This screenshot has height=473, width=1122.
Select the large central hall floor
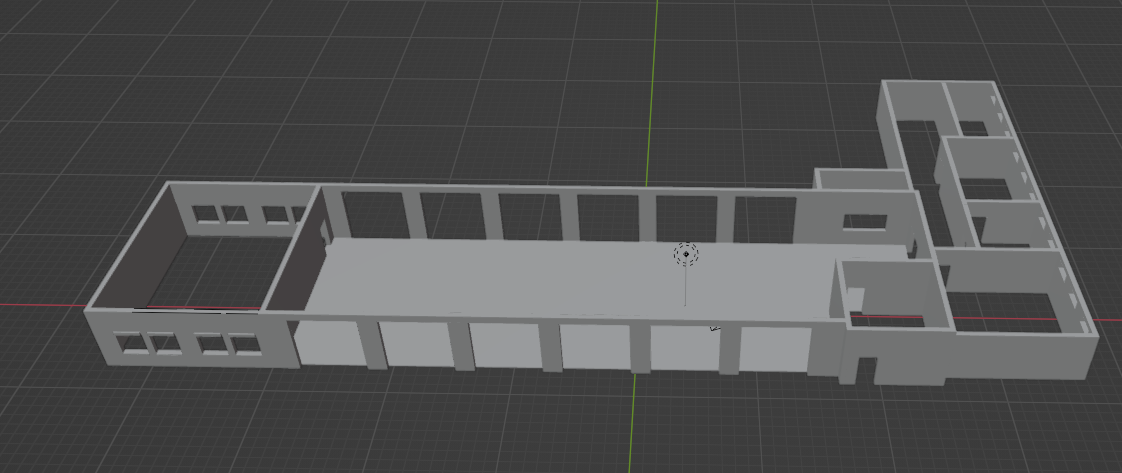click(x=560, y=280)
